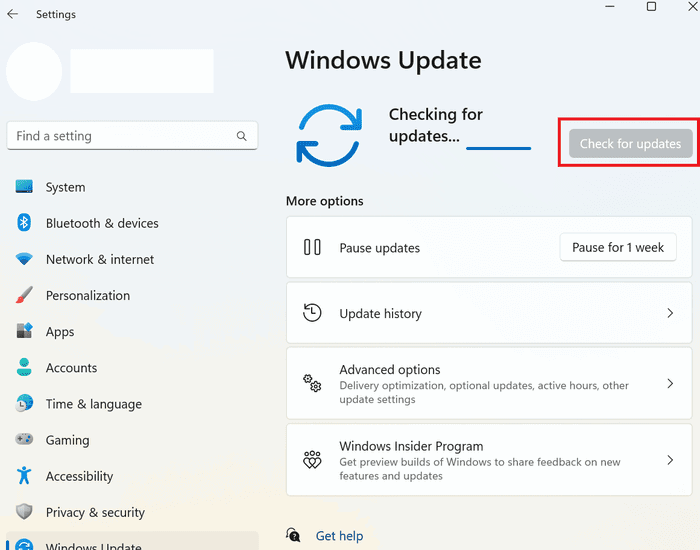700x550 pixels.
Task: Click the Bluetooth icon in sidebar
Action: pos(24,222)
